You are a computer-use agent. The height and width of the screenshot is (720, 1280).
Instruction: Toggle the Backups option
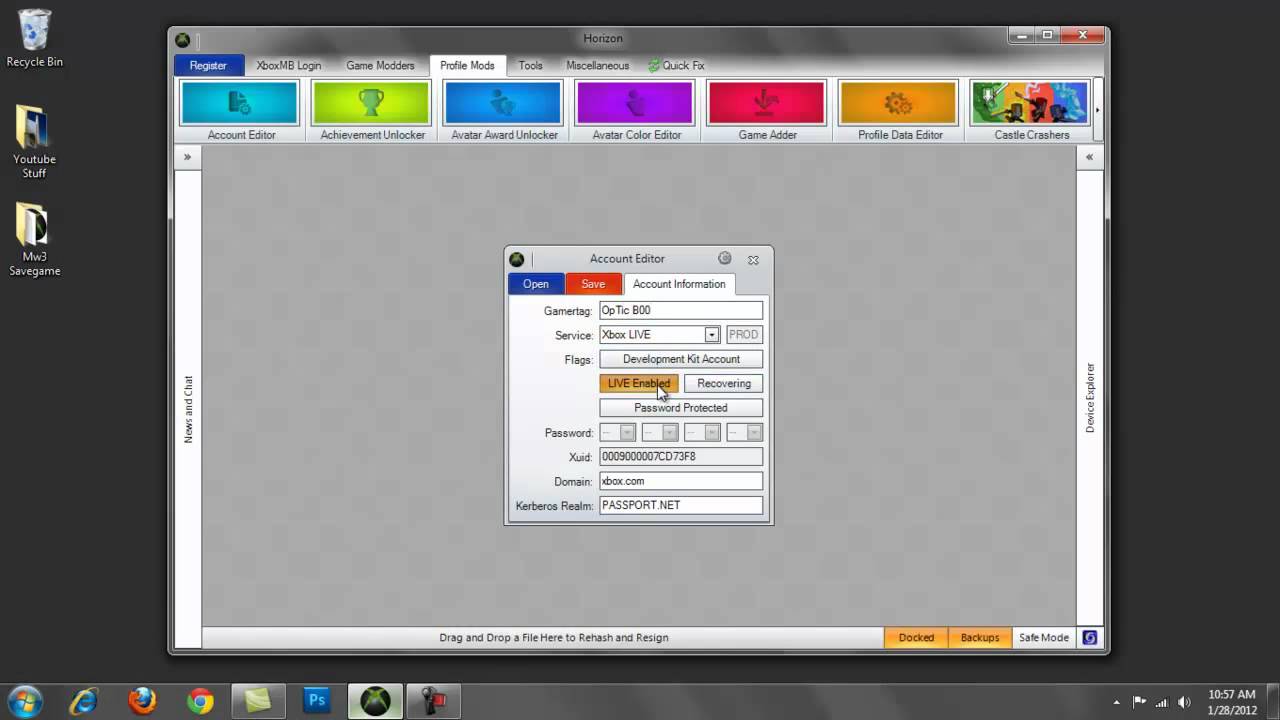pos(980,637)
